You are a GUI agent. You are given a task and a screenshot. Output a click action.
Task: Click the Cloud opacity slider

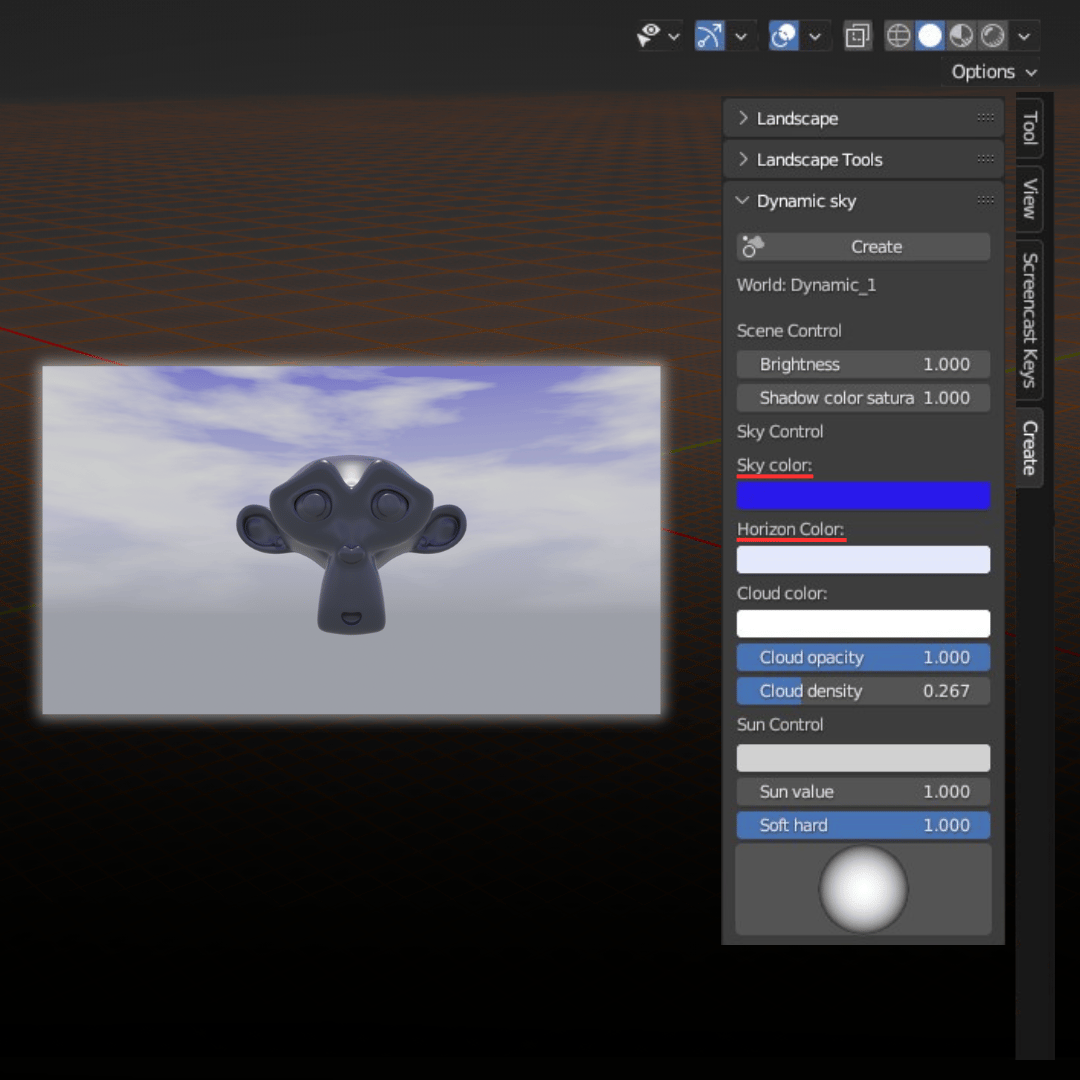point(863,657)
